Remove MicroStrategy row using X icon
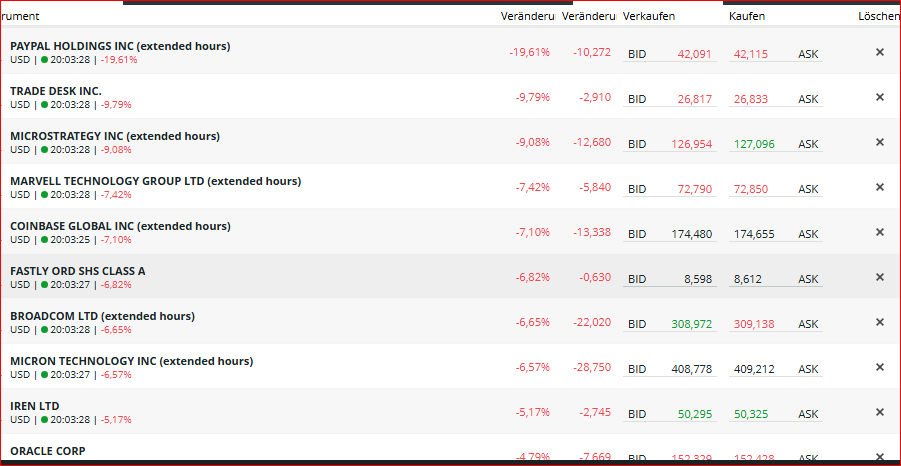Image resolution: width=901 pixels, height=466 pixels. tap(880, 142)
